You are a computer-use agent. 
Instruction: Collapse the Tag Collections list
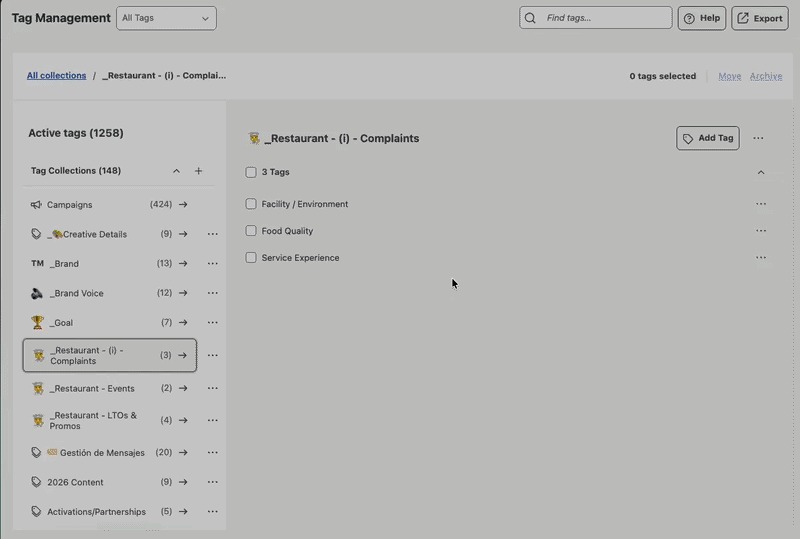pyautogui.click(x=176, y=171)
